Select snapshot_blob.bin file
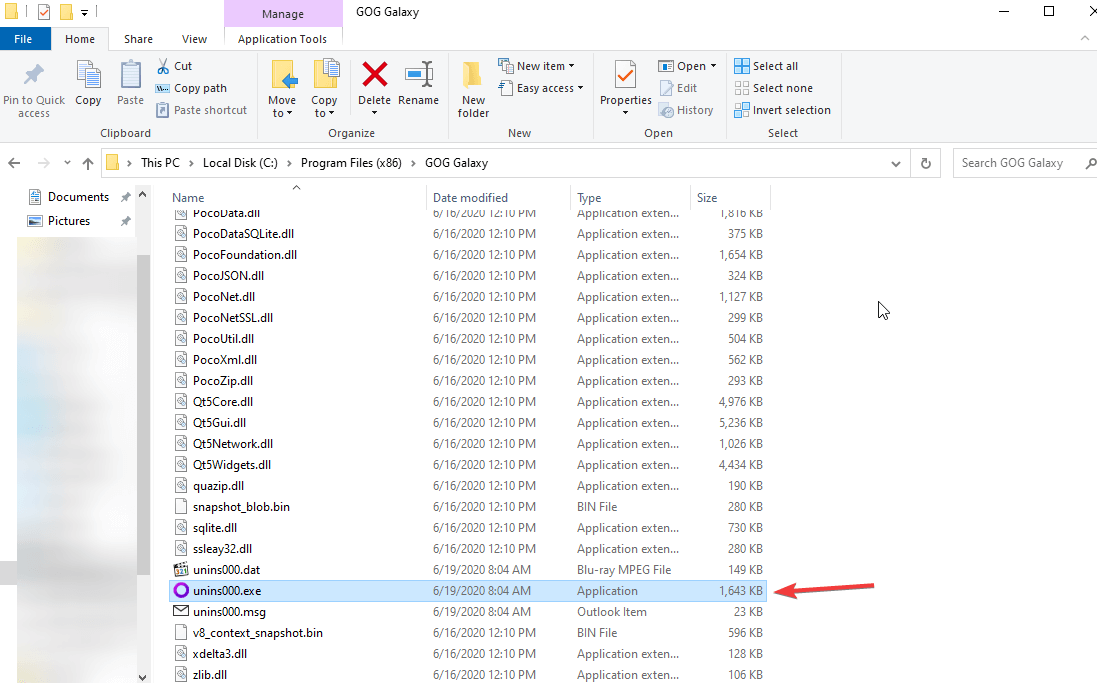The image size is (1097, 683). (468, 507)
